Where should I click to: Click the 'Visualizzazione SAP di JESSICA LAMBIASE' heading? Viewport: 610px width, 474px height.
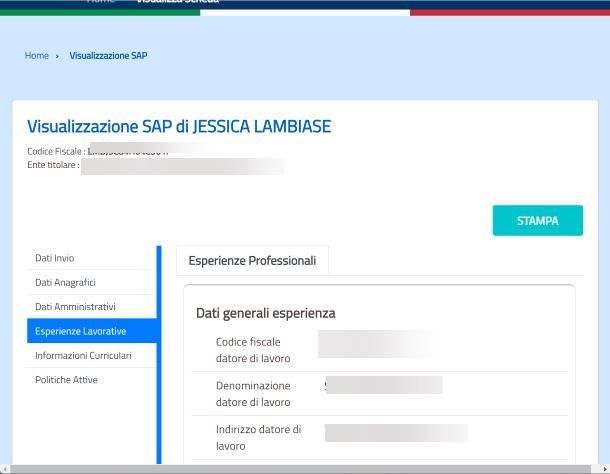pyautogui.click(x=179, y=126)
